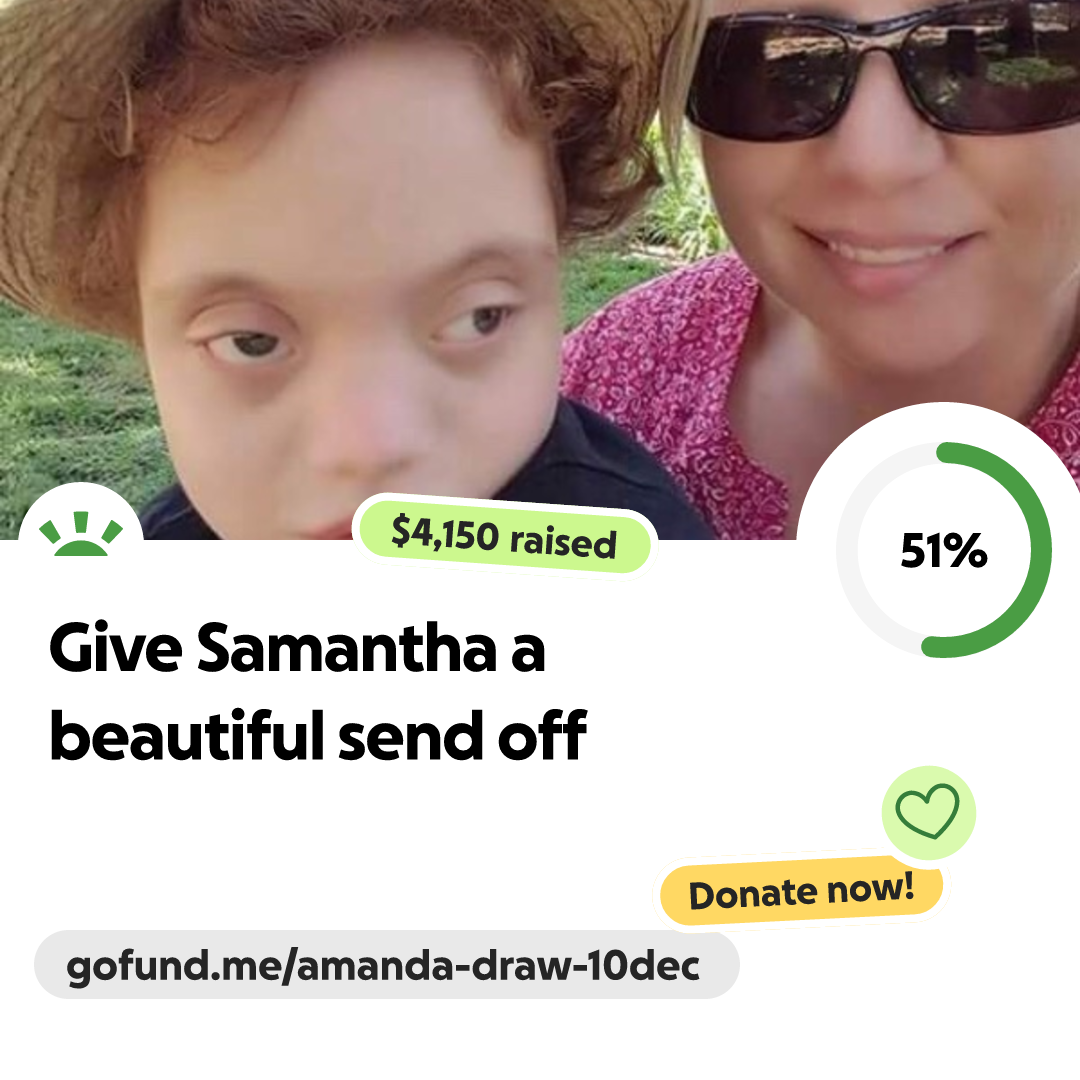
Task: Click the 'gofund.me' domain text
Action: (174, 967)
